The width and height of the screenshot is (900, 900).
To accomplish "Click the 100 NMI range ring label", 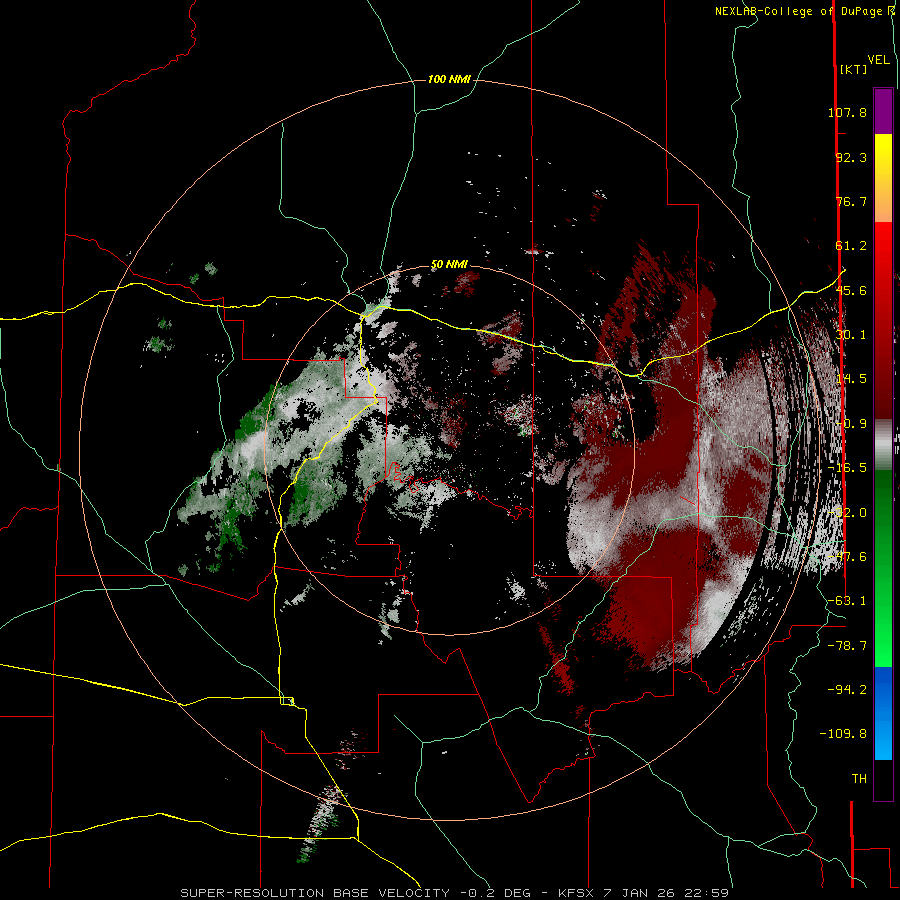I will coord(449,79).
